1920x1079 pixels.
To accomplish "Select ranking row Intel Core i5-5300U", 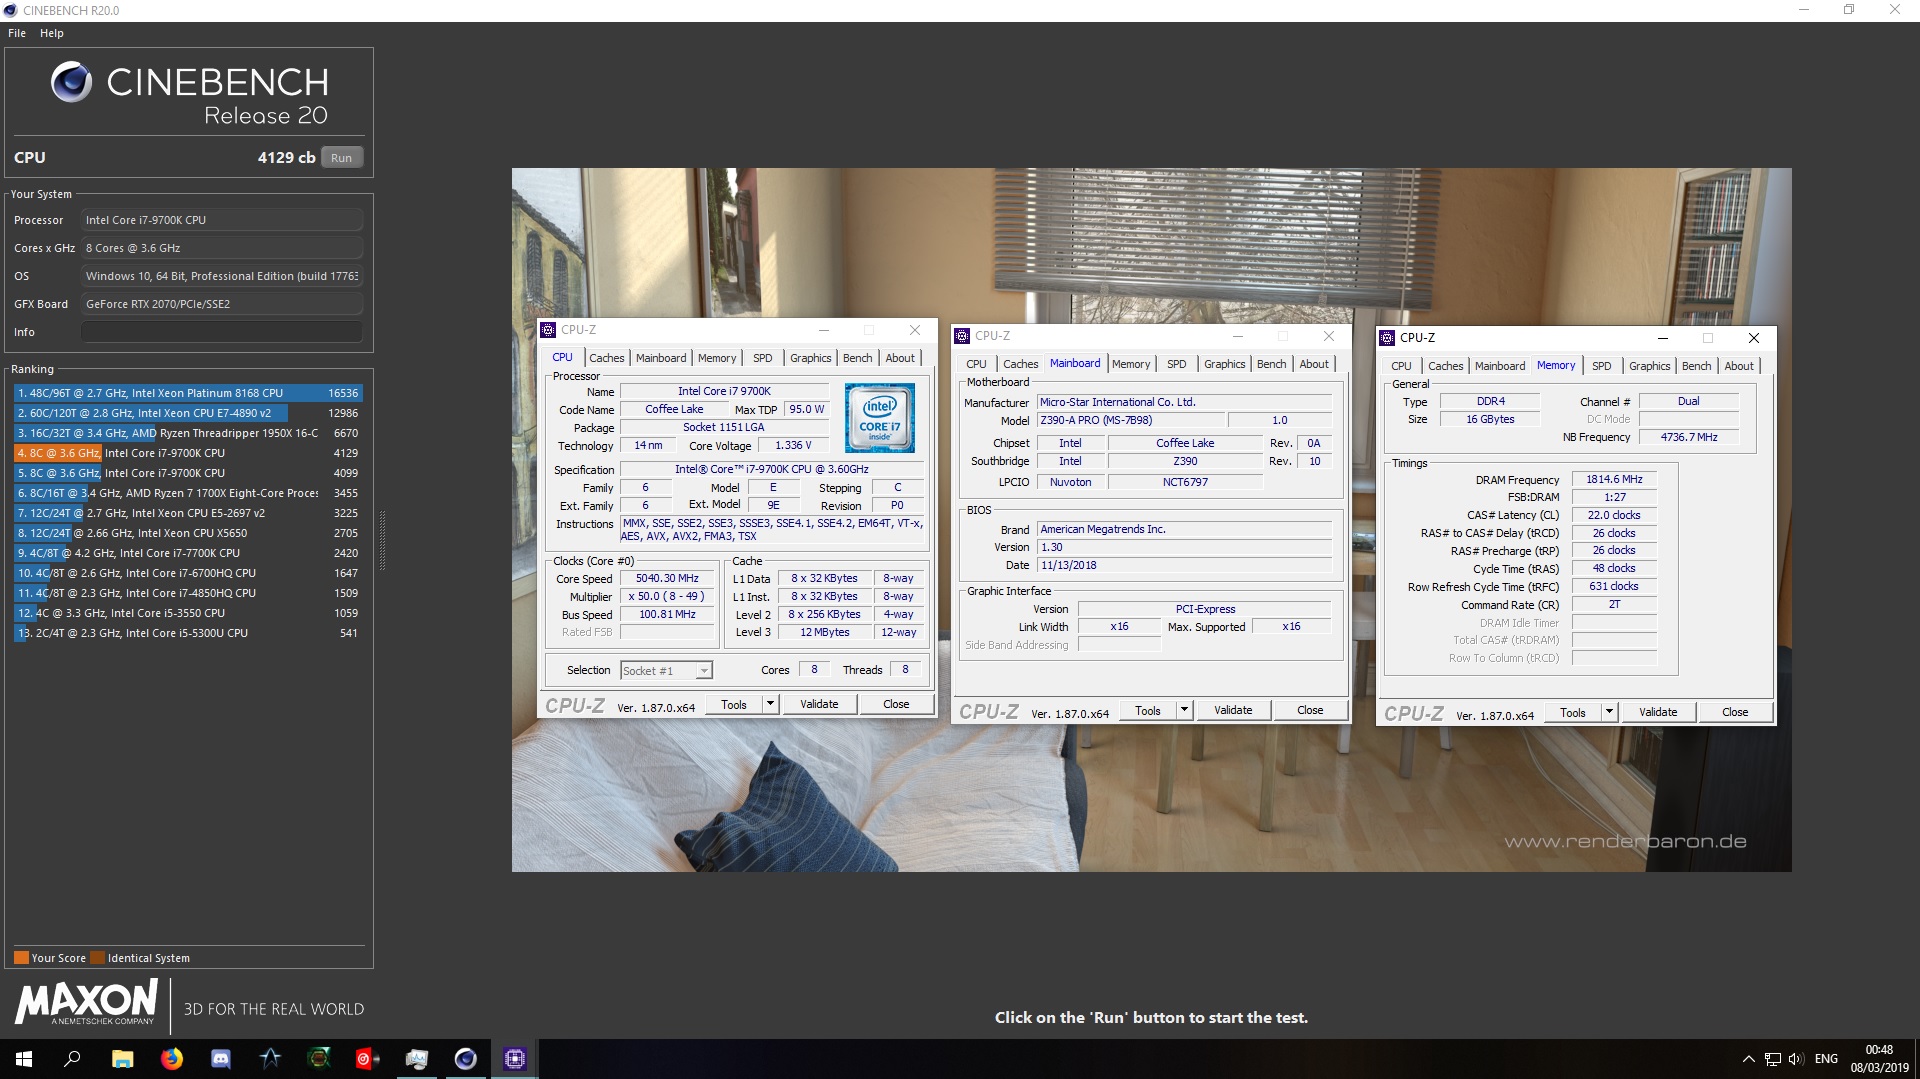I will tap(188, 633).
